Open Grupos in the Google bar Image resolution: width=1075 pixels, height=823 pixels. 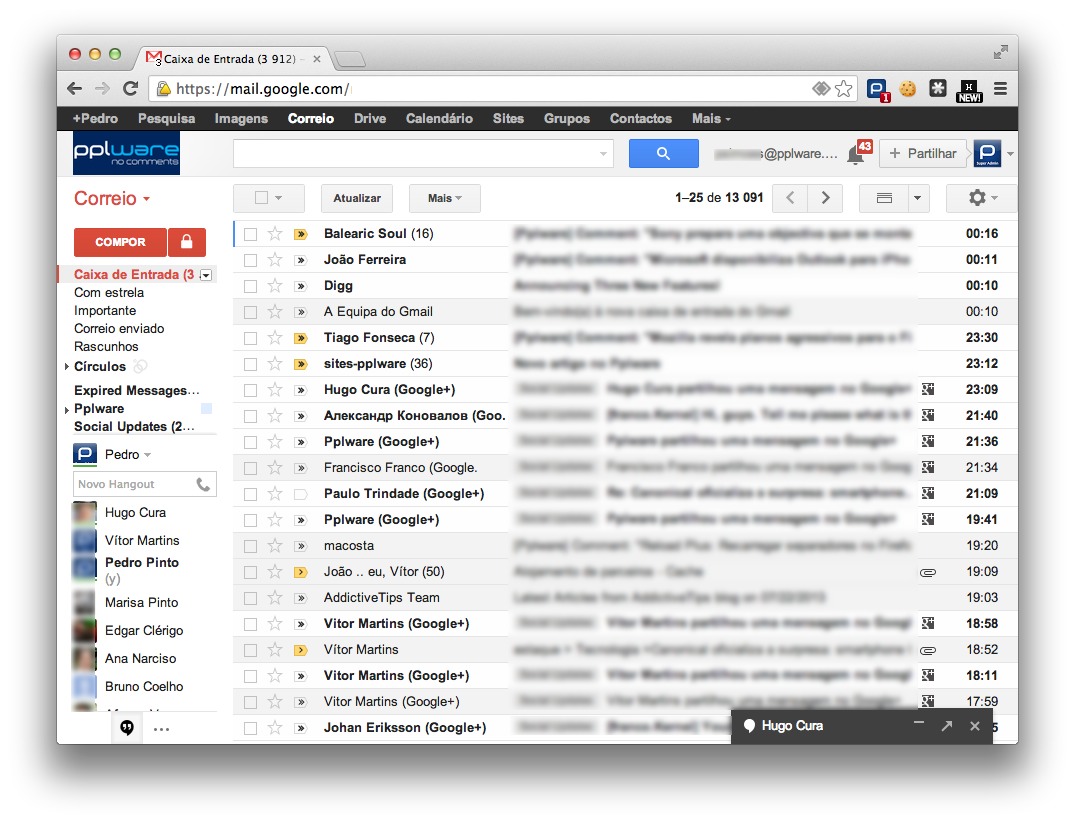click(567, 119)
